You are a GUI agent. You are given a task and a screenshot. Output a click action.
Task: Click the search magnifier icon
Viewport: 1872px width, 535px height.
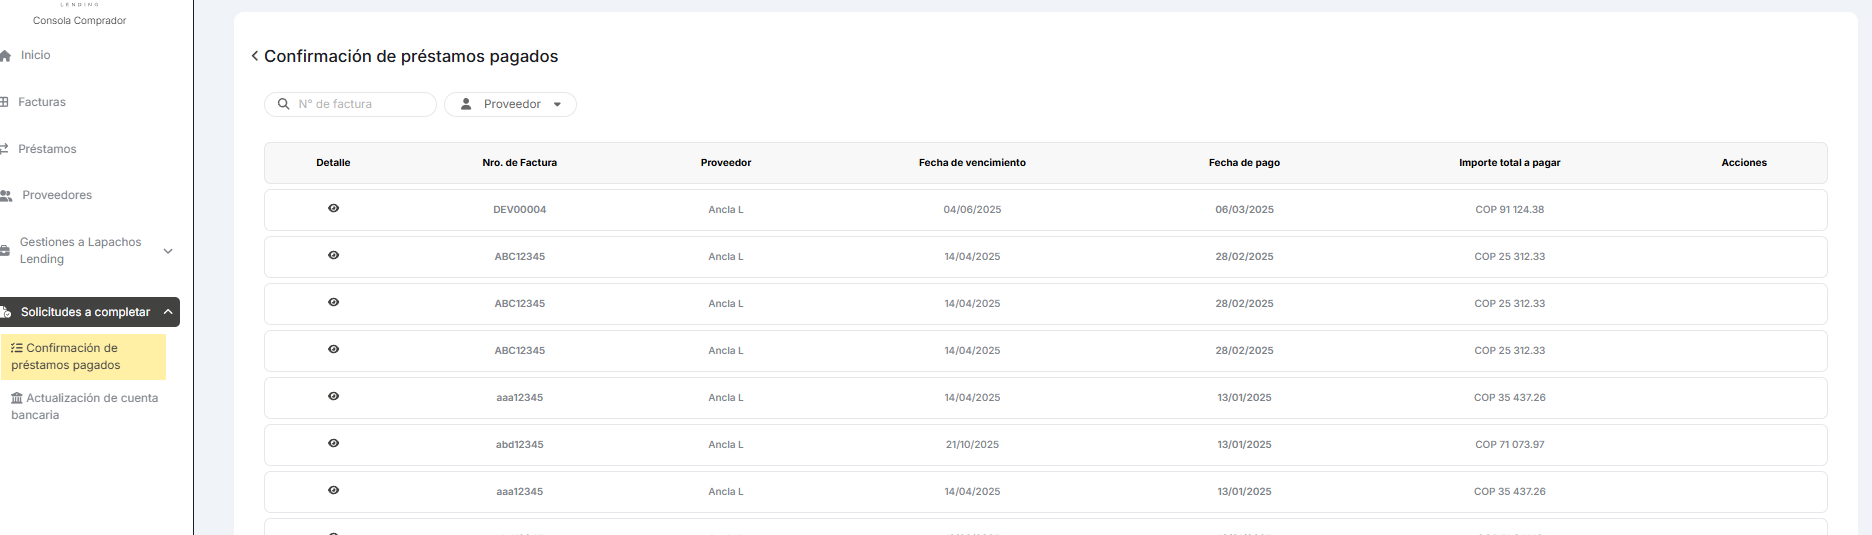(284, 104)
